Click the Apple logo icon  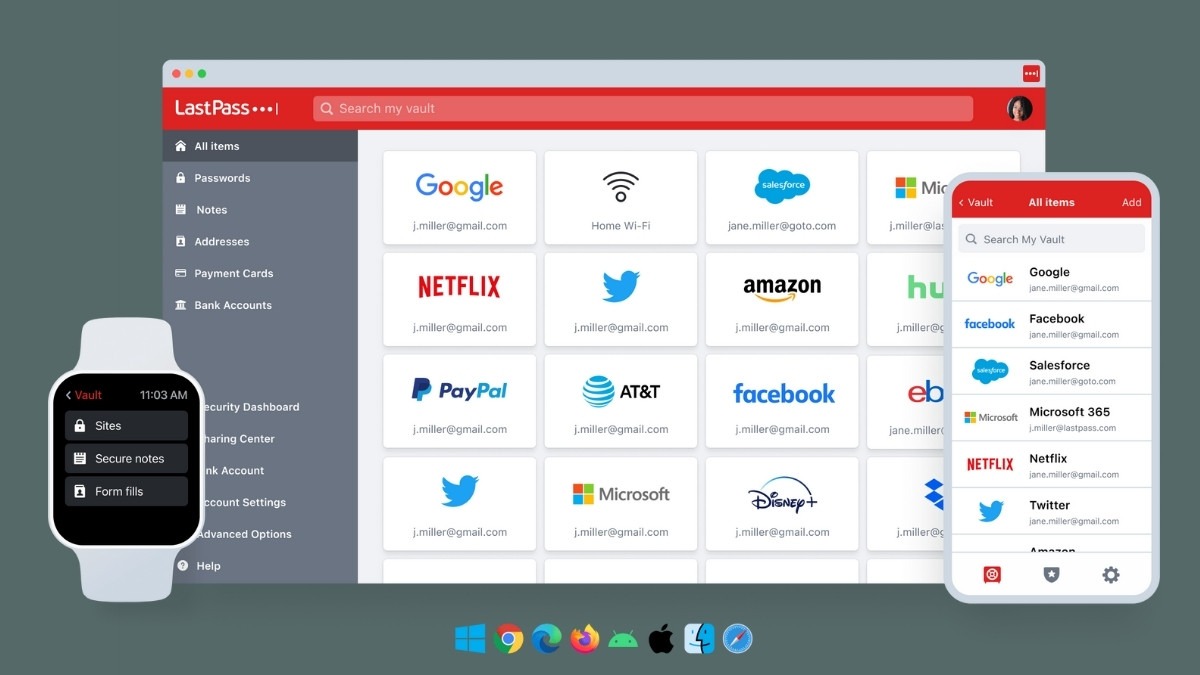point(661,638)
